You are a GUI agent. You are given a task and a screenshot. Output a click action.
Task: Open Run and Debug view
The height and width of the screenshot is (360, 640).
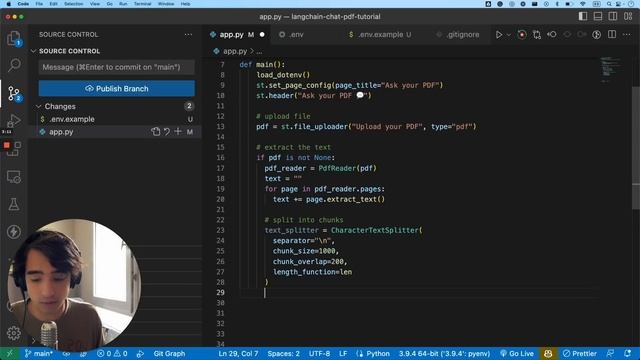14,121
